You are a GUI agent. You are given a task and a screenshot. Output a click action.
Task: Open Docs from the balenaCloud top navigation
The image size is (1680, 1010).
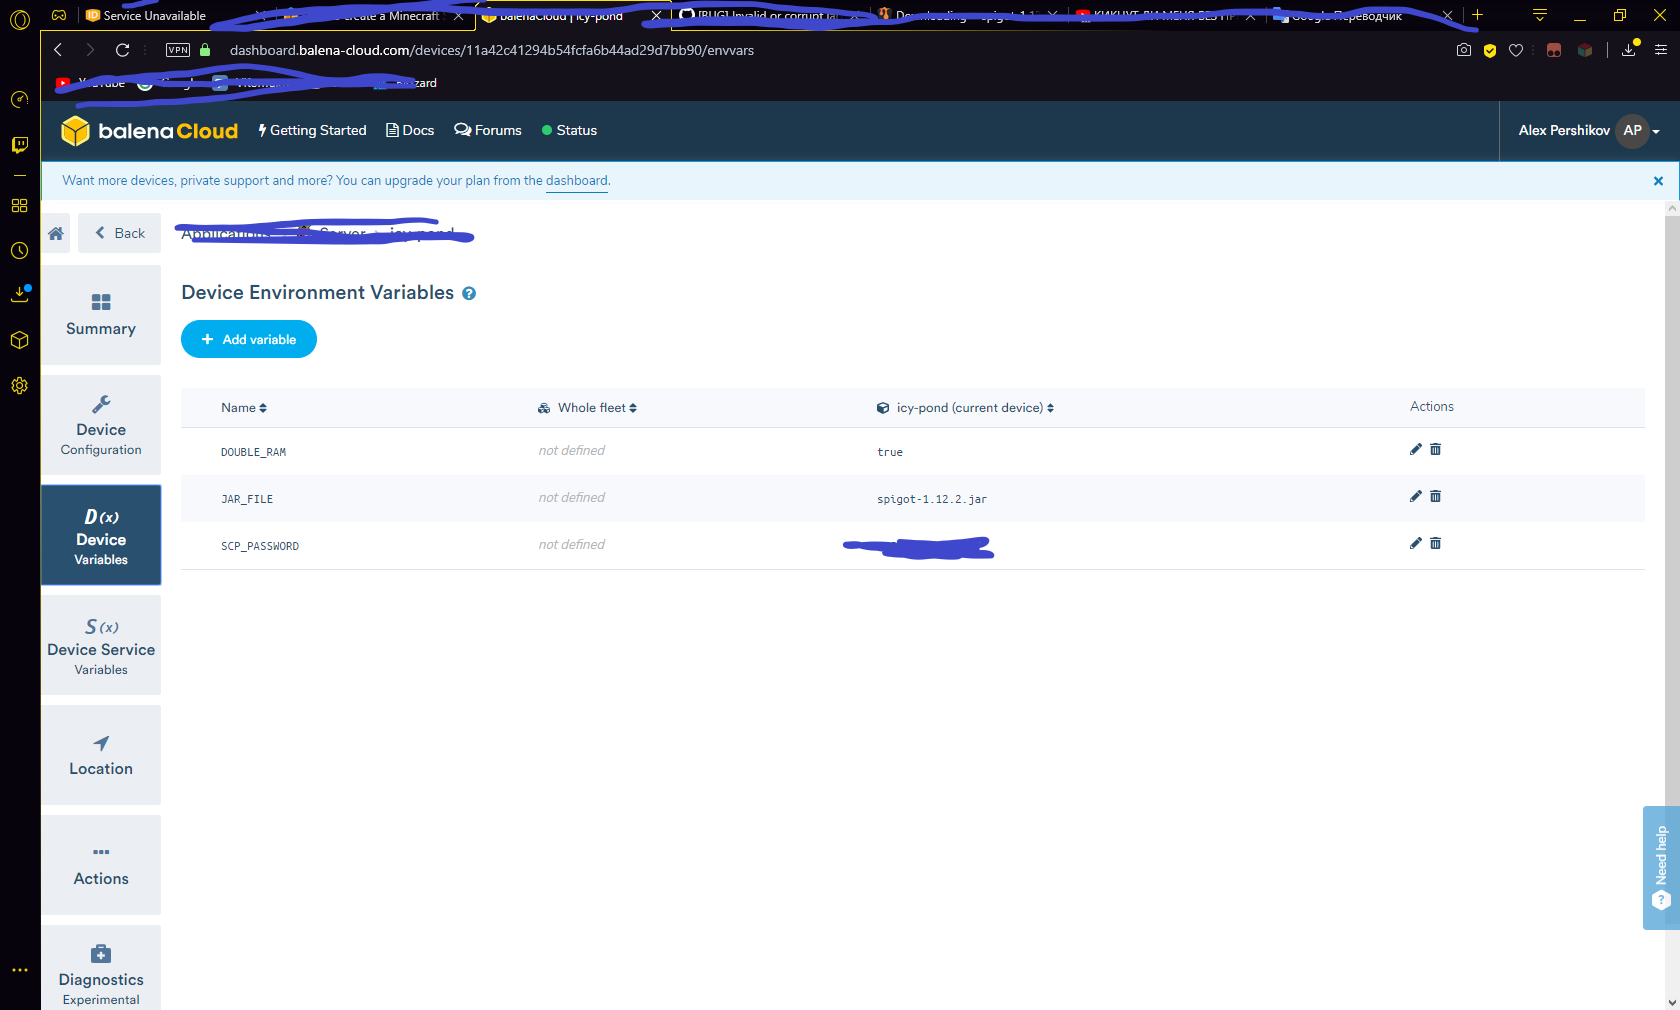(410, 130)
